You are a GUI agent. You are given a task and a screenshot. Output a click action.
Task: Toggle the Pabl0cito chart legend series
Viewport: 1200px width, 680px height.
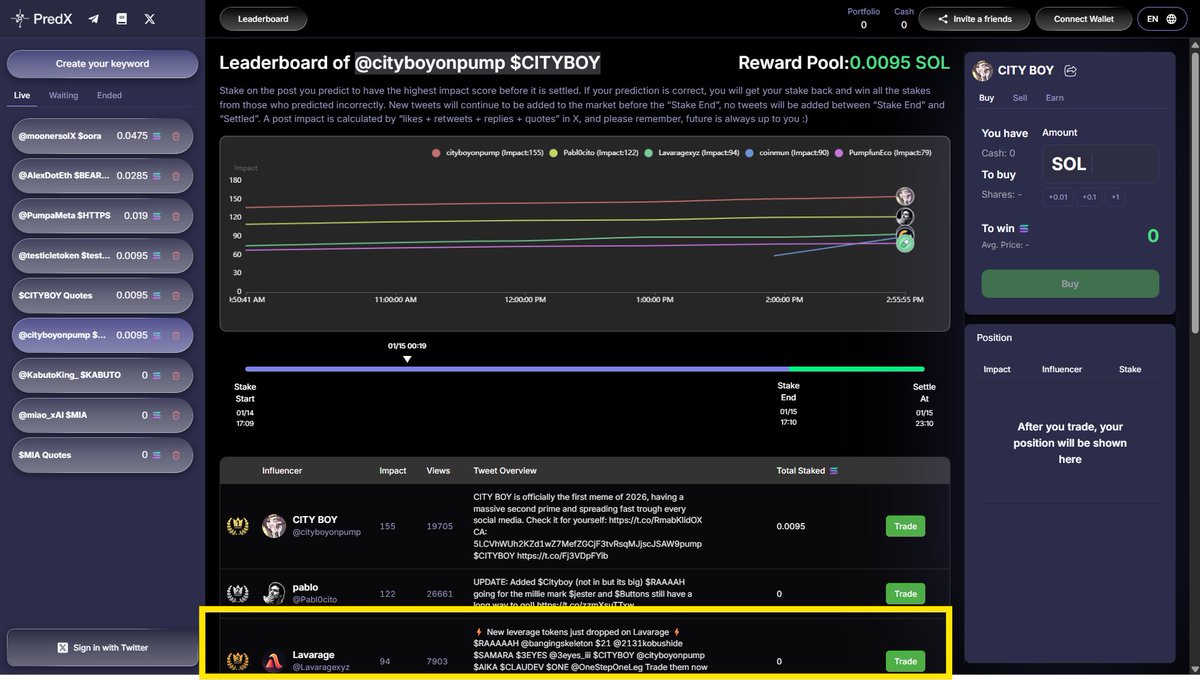tap(594, 153)
